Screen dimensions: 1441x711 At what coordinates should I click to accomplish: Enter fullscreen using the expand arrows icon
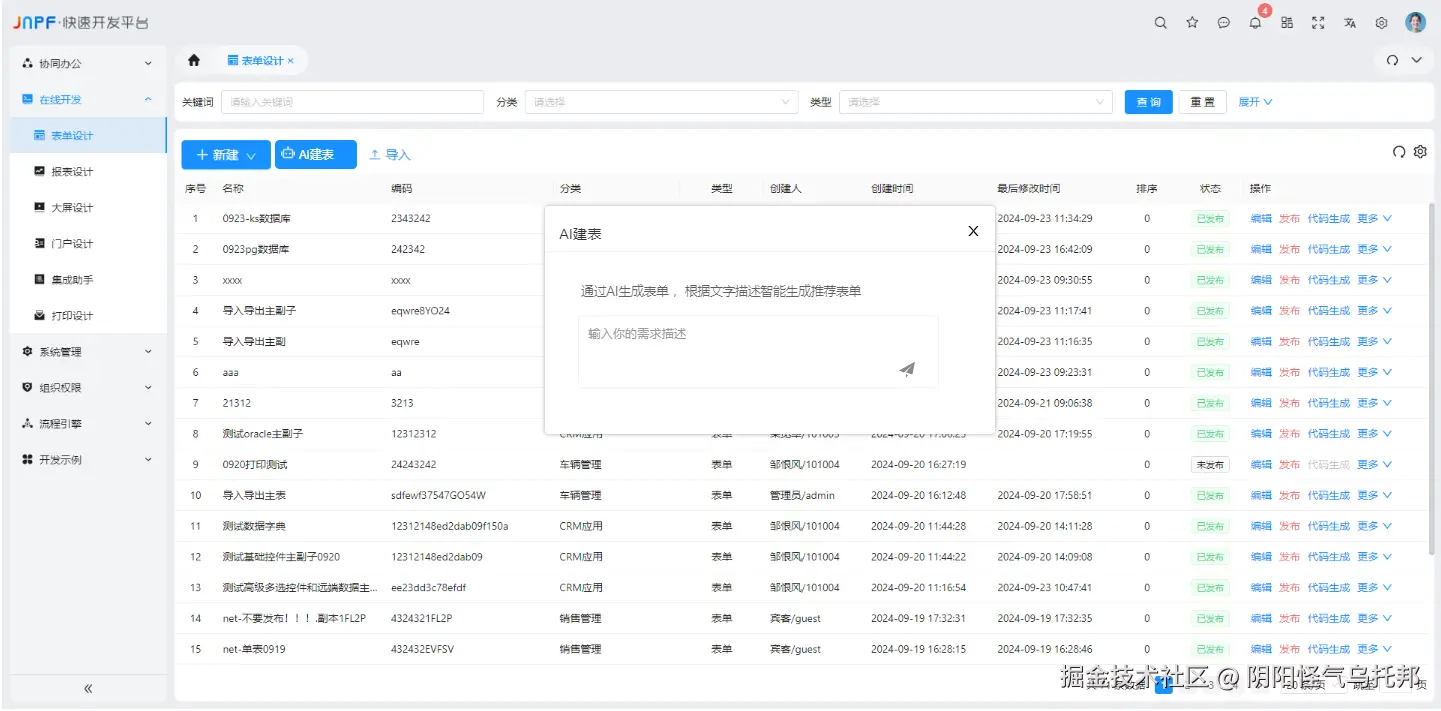coord(1318,22)
